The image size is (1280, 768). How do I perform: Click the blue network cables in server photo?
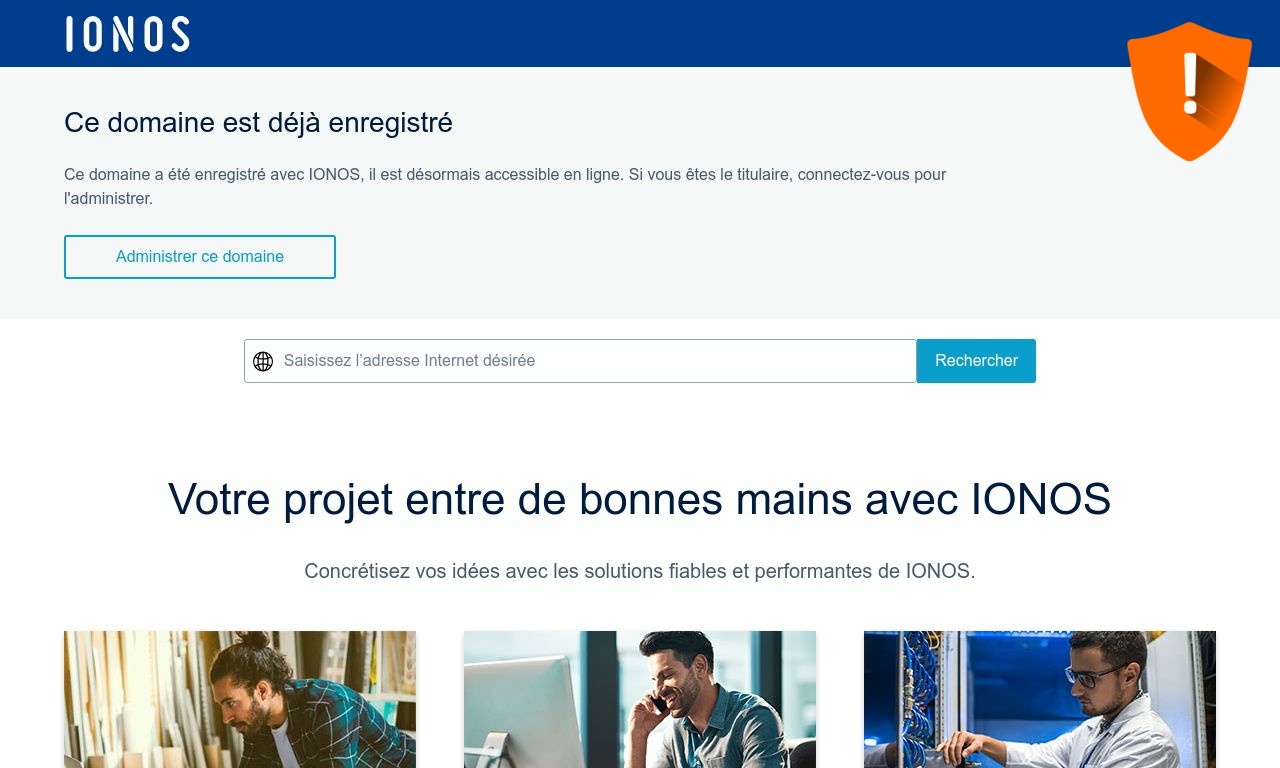coord(912,690)
